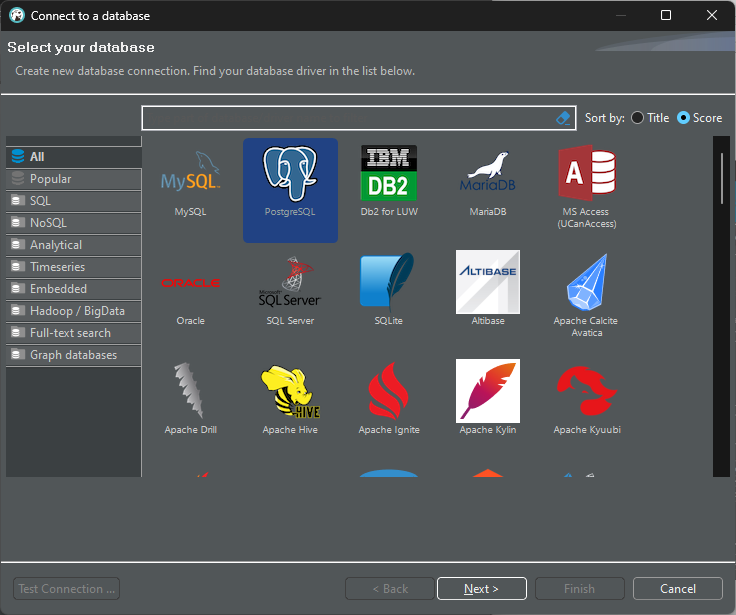Cancel the connection wizard
This screenshot has width=736, height=615.
[x=677, y=589]
